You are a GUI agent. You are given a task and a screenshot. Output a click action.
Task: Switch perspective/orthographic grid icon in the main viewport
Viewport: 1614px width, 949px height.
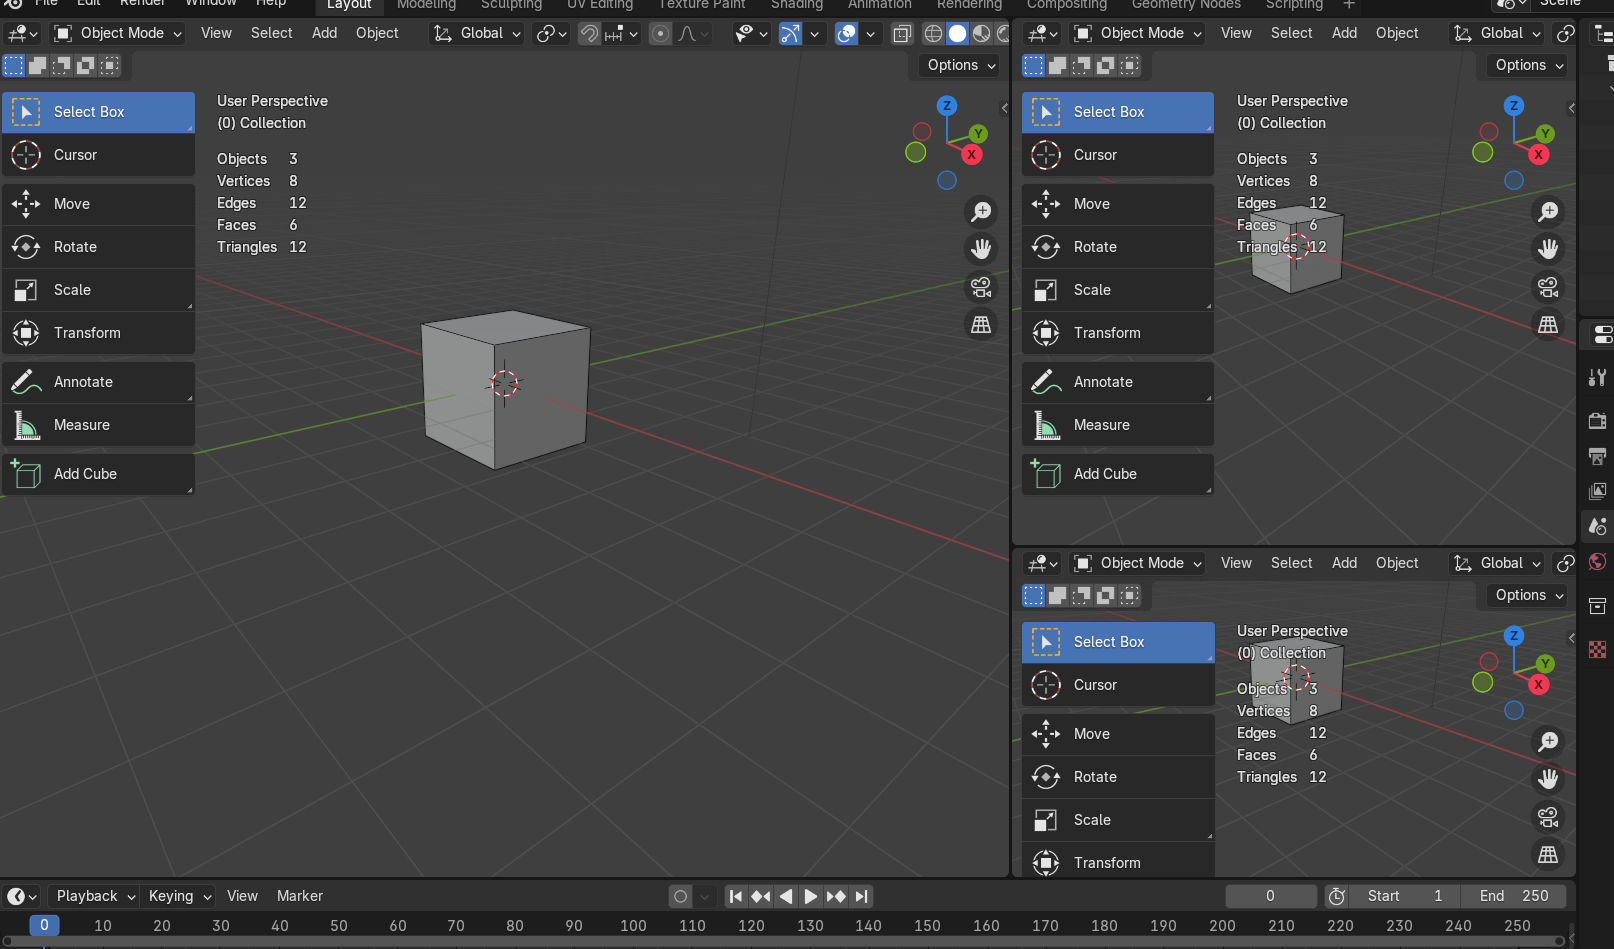[981, 325]
